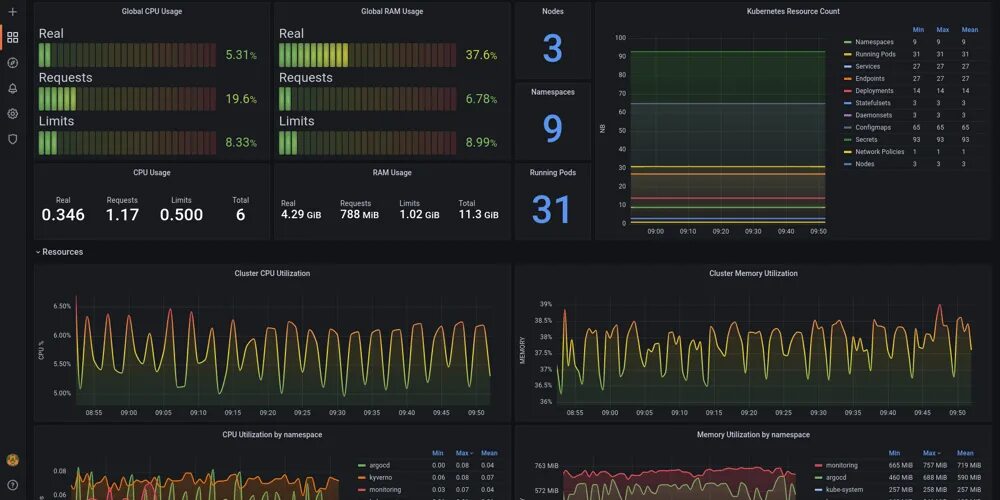Open the Running Pods panel title menu

pos(552,172)
